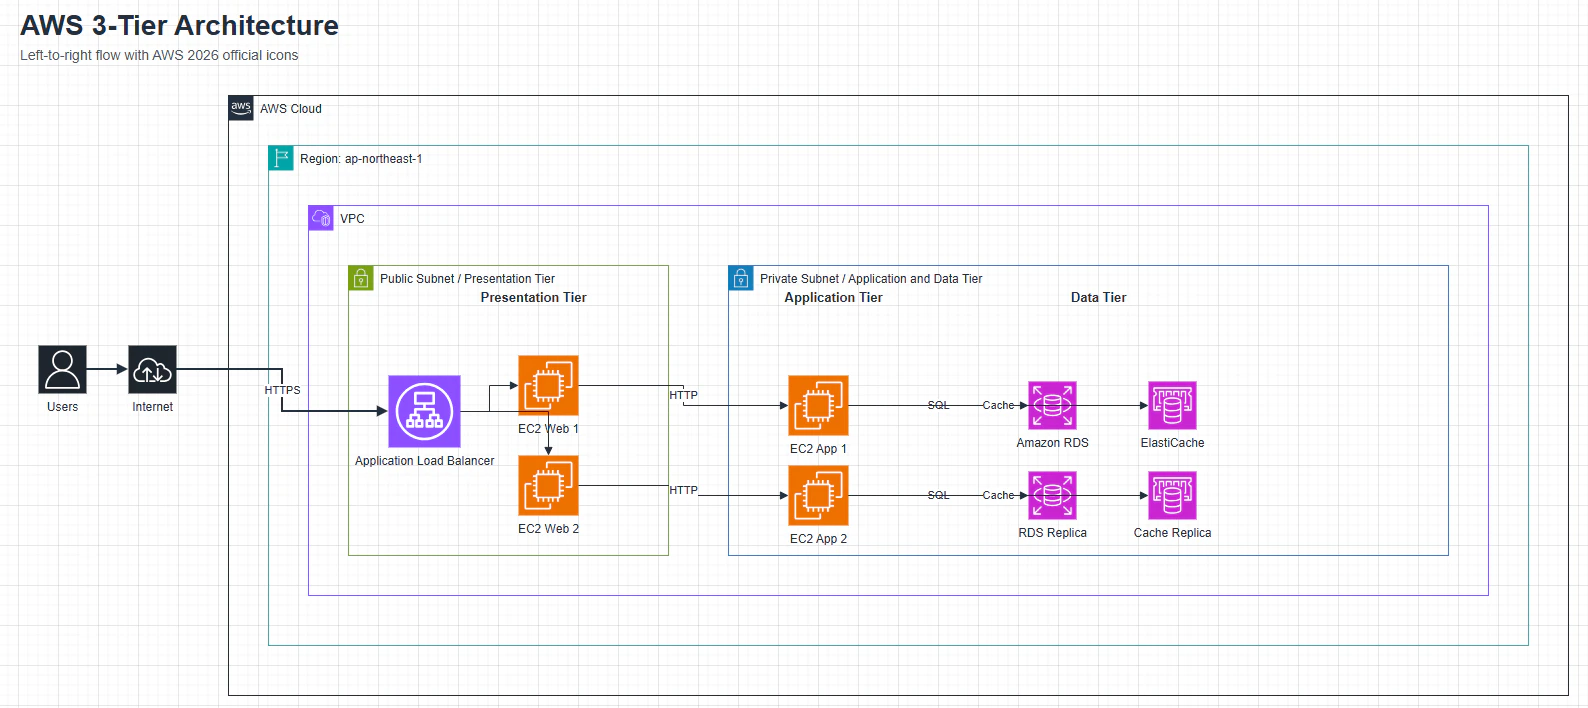Screen dimensions: 1588x708
Task: Click the 'RDS Replica' caption
Action: pos(1052,533)
